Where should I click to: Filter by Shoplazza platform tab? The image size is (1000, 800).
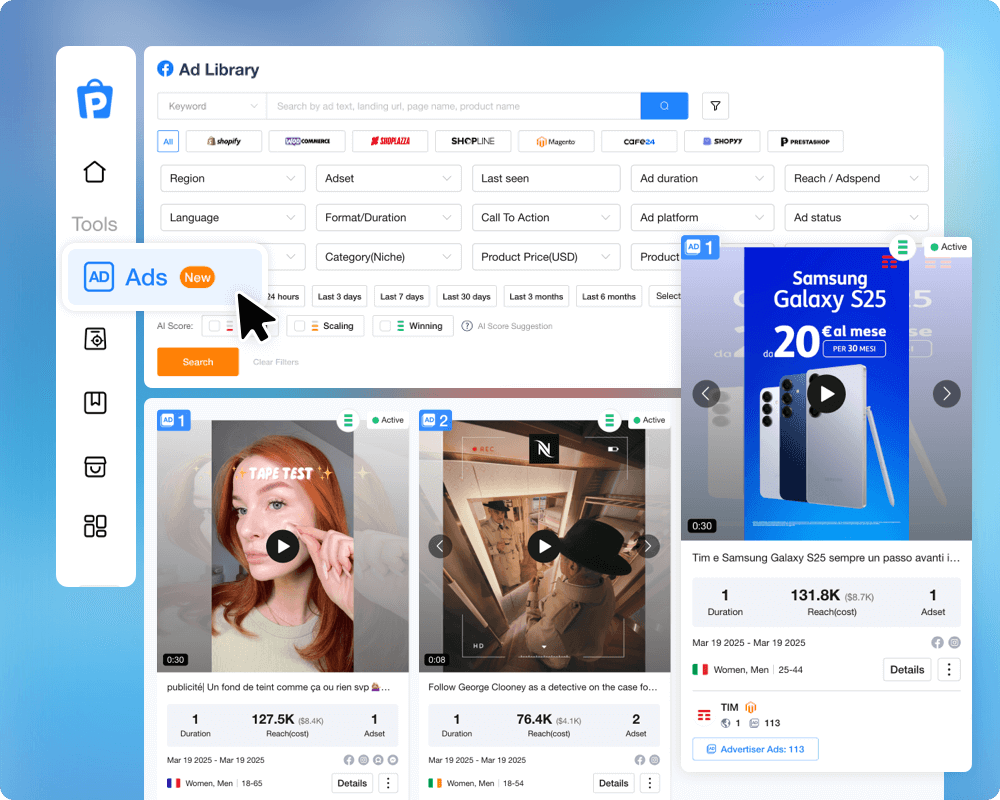pyautogui.click(x=390, y=141)
